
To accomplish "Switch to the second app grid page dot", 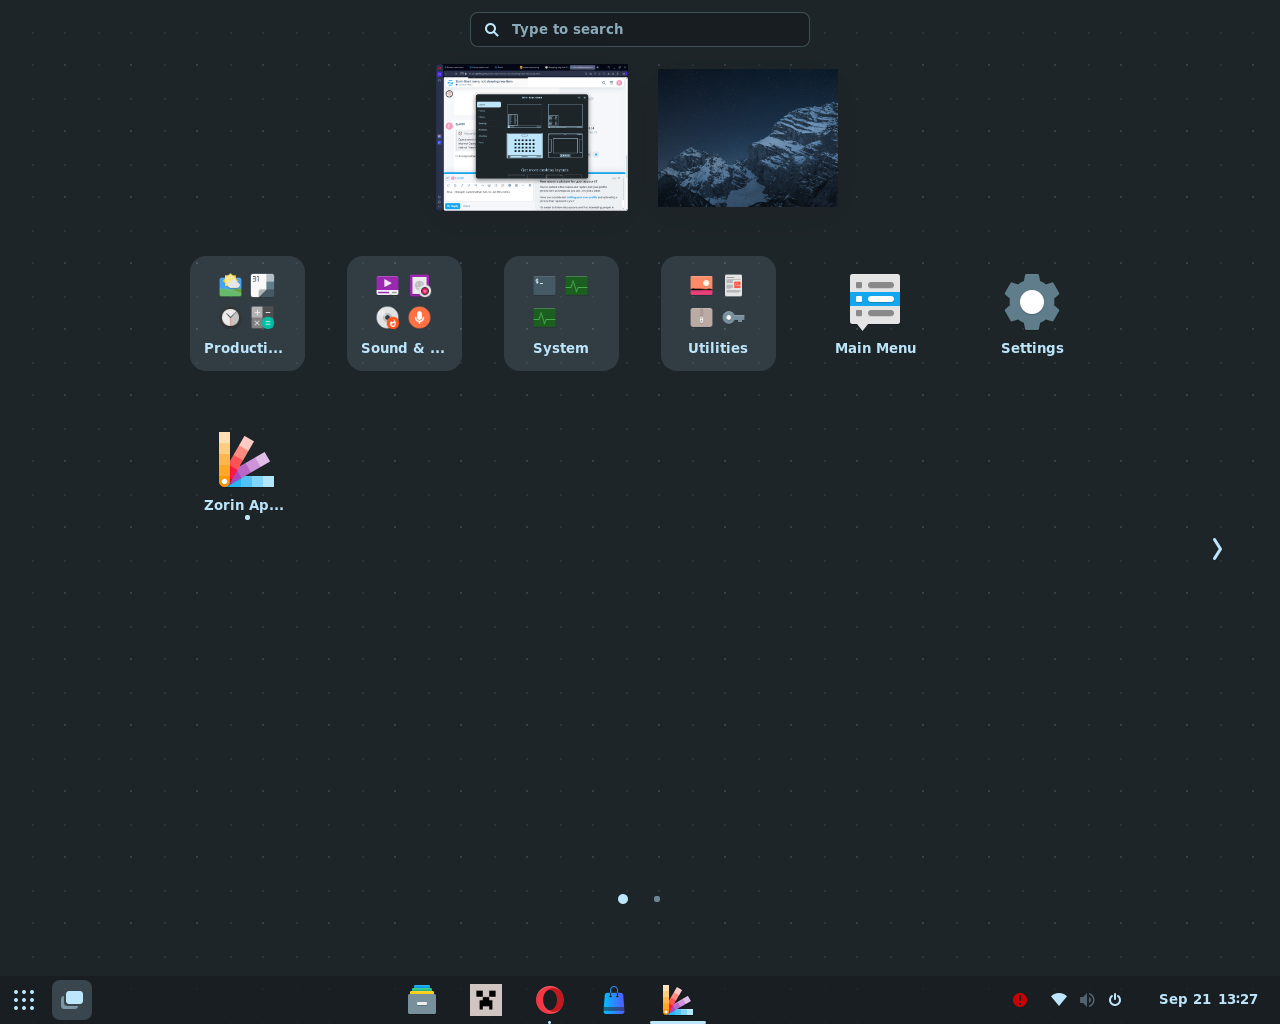I will [x=657, y=899].
